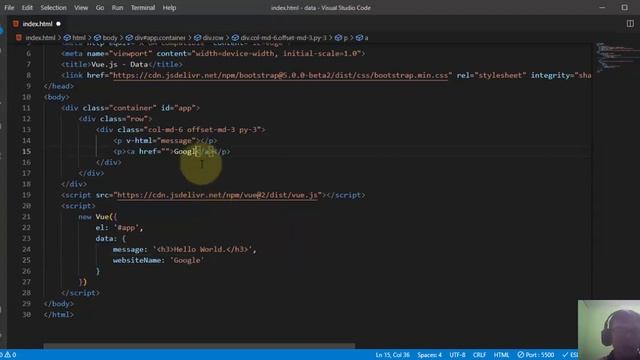Click line number 21 in gutter
Viewport: 640px width, 360px height.
point(26,217)
